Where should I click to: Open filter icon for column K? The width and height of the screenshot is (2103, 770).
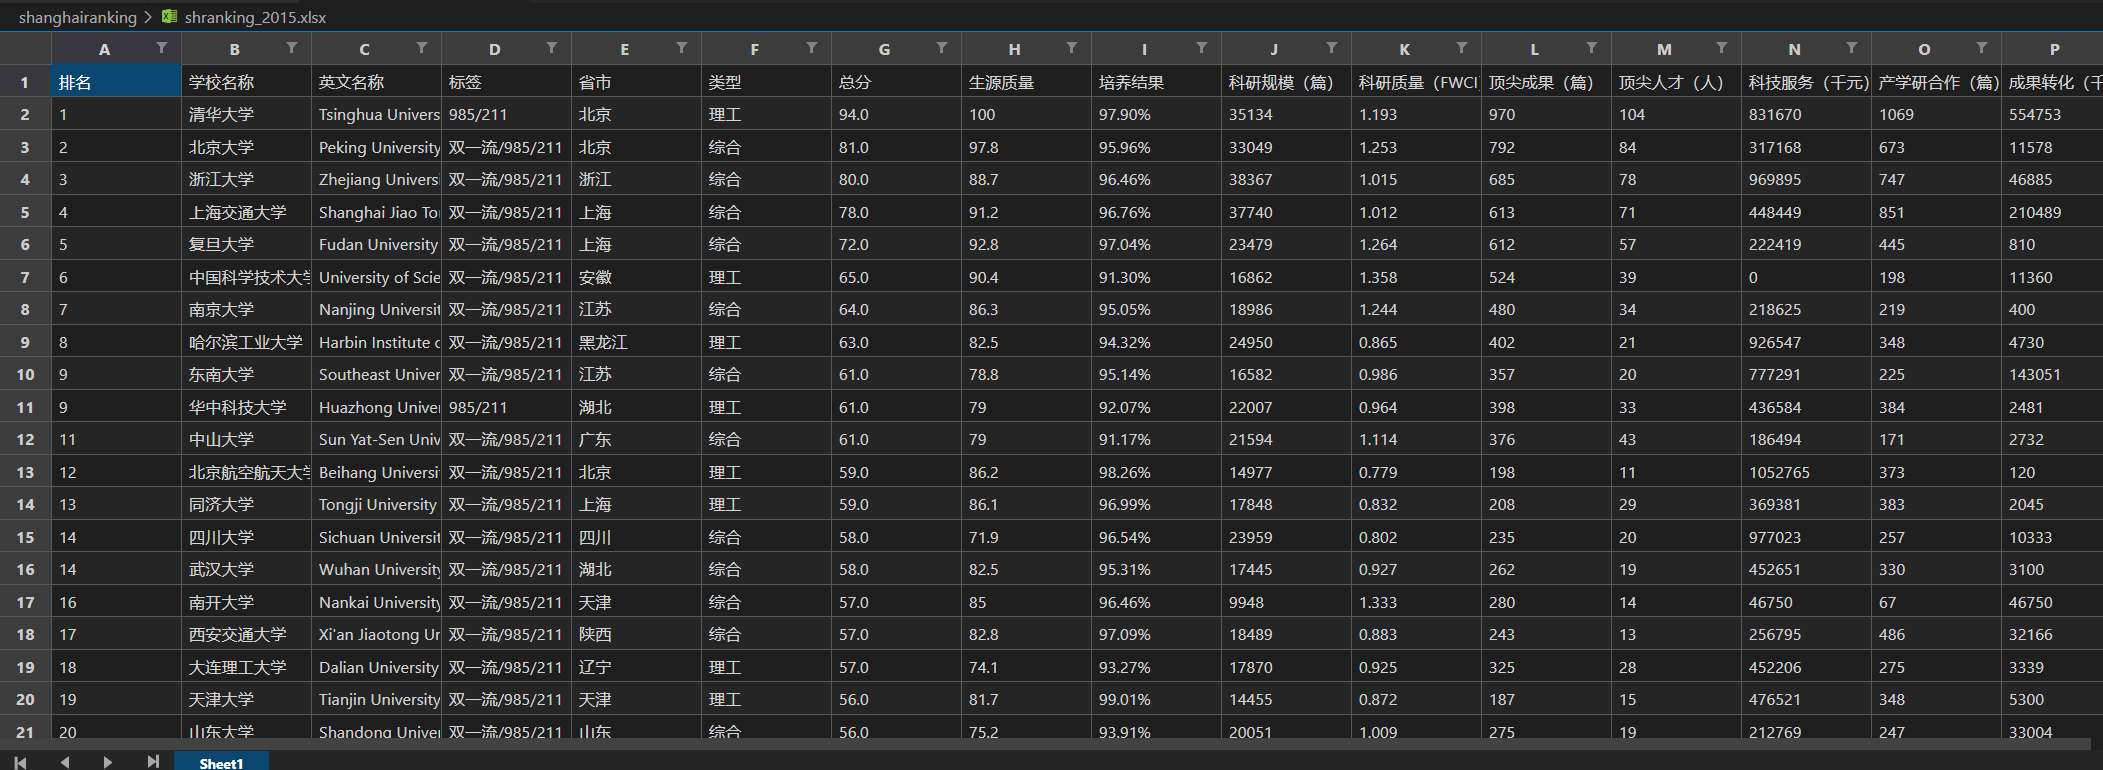[x=1462, y=48]
